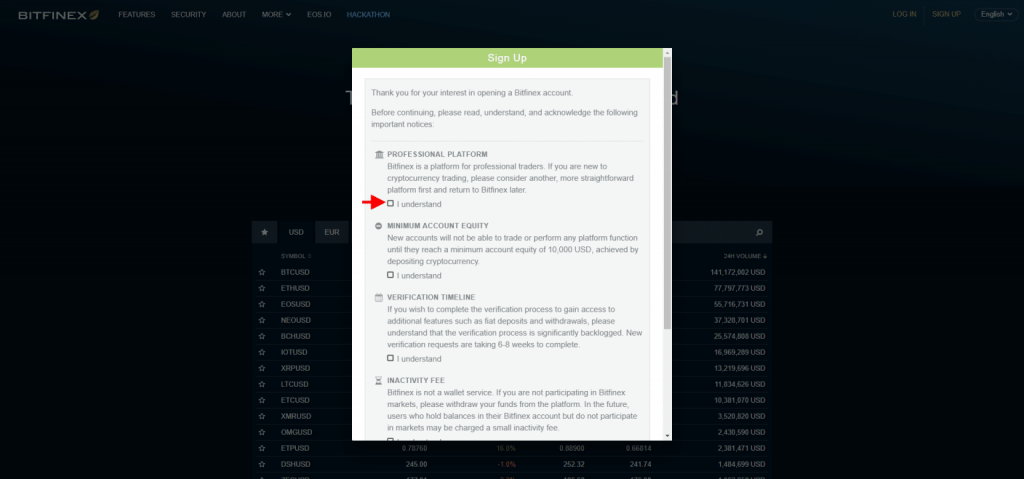
Task: Open the ABOUT menu item
Action: (234, 14)
